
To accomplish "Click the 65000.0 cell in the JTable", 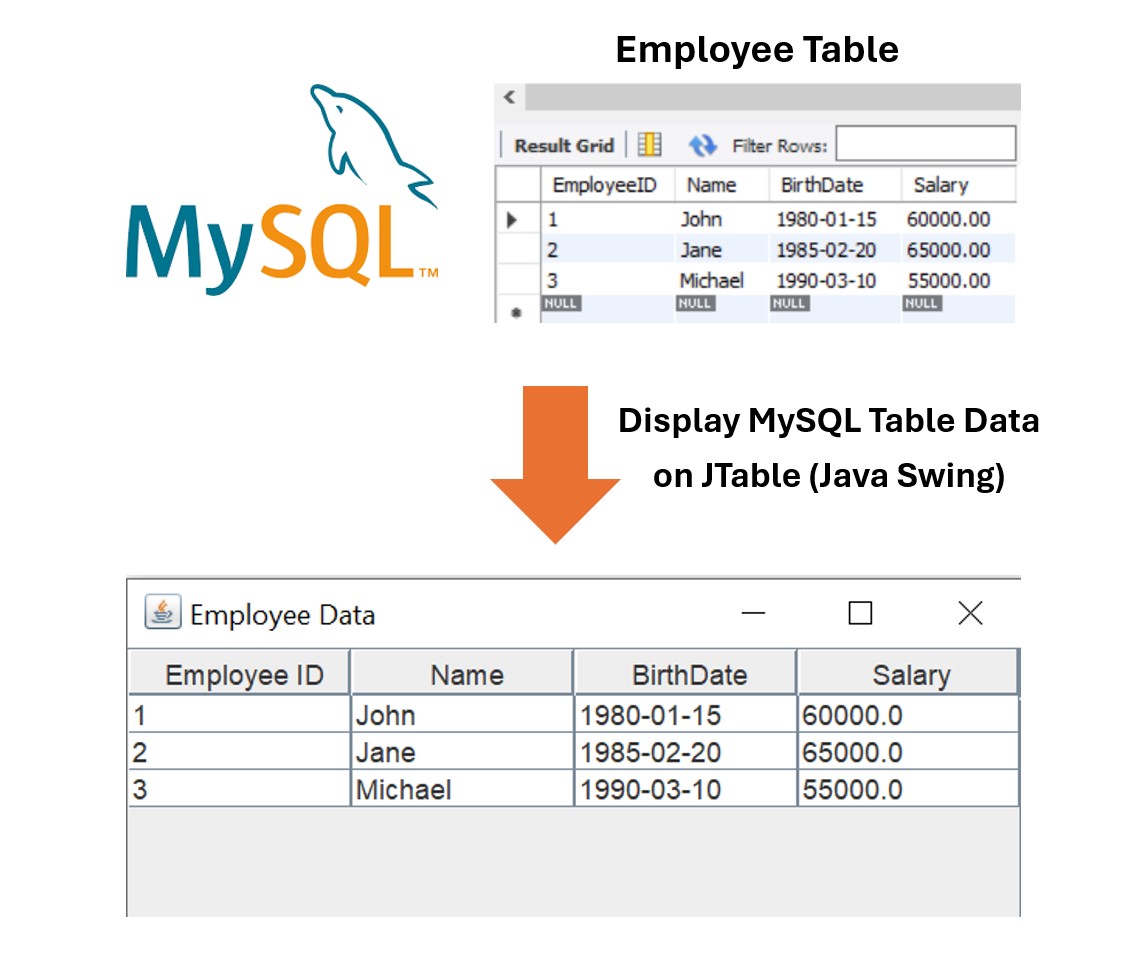I will point(908,752).
